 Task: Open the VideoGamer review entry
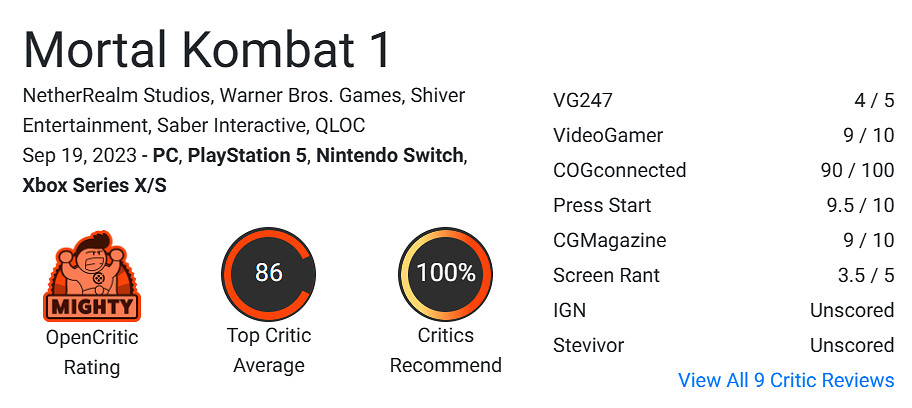pos(608,135)
